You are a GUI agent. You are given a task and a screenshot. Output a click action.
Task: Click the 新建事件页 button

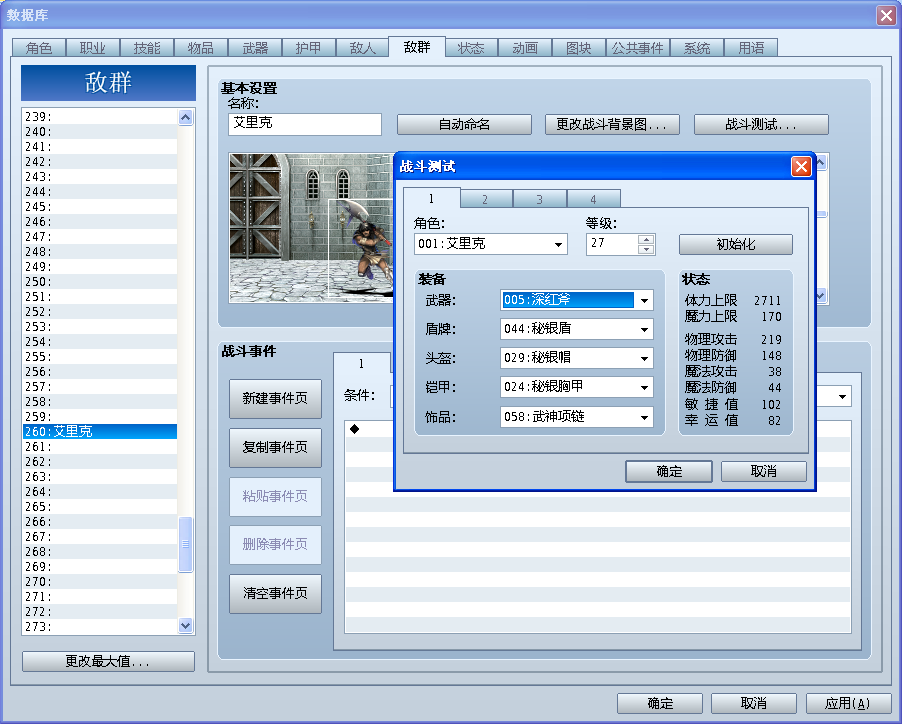coord(275,399)
